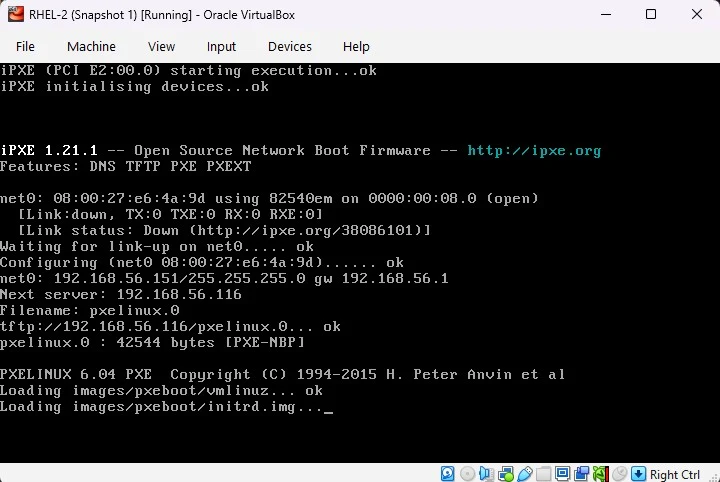The image size is (720, 482).
Task: Click the keyboard capture host key arrow icon
Action: click(x=639, y=474)
